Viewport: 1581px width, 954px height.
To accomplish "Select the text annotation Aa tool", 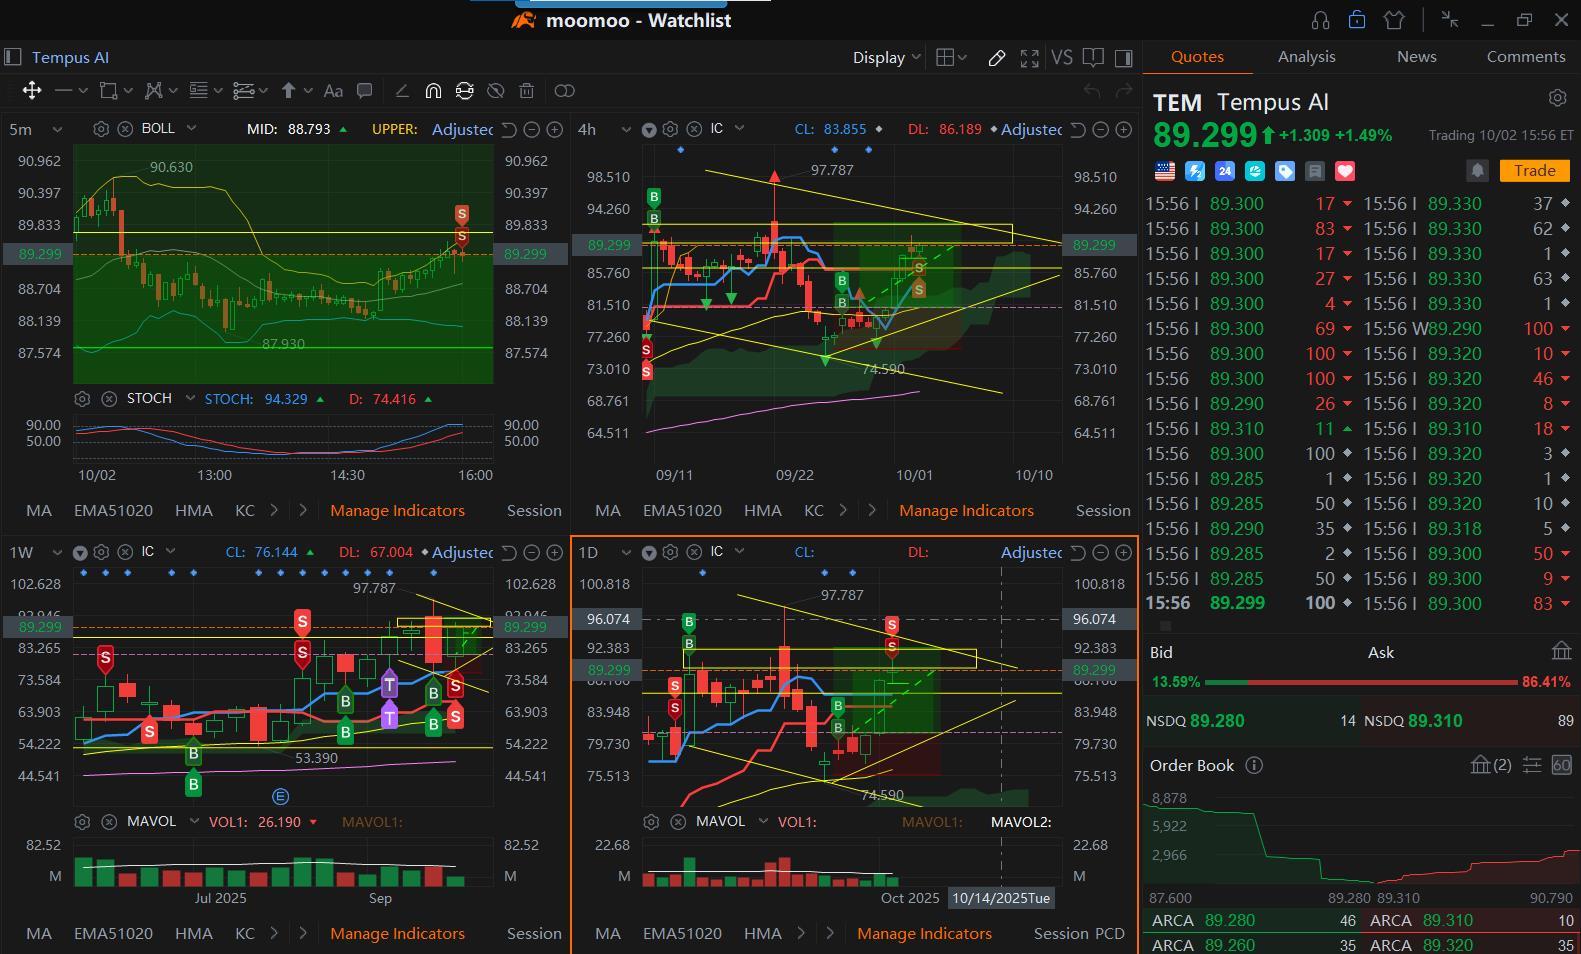I will [333, 91].
